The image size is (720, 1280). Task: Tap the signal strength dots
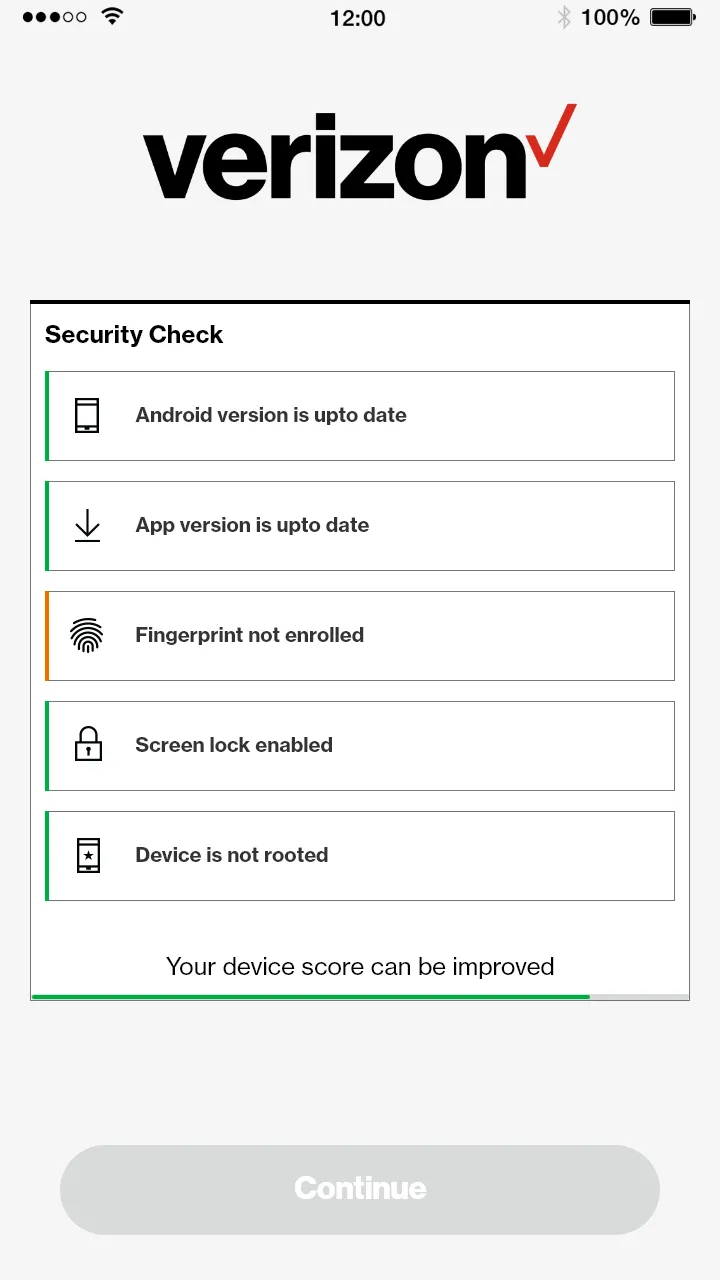(x=54, y=17)
